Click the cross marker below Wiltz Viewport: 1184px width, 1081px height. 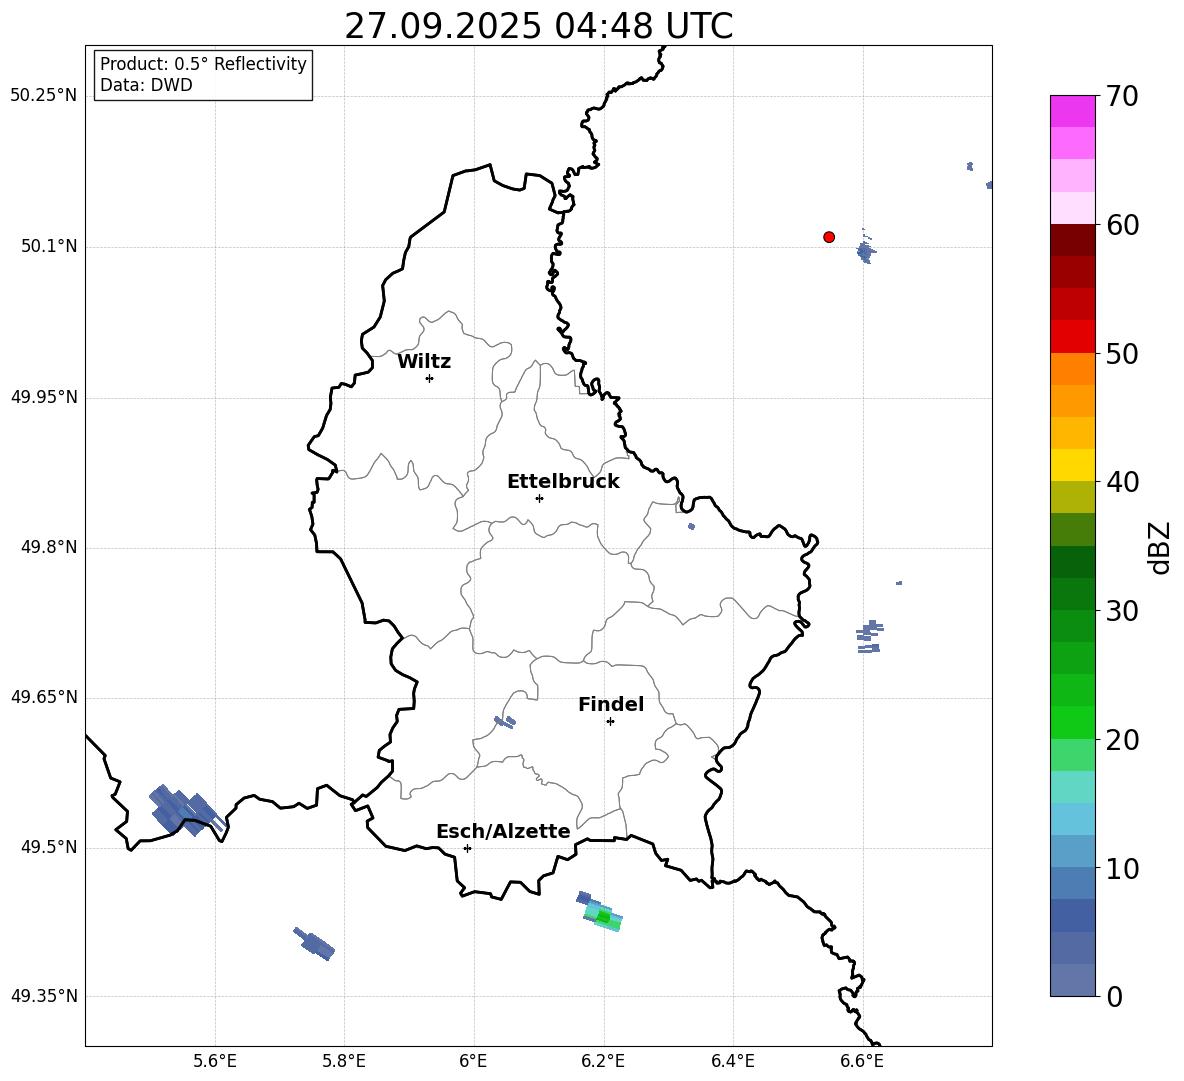tap(430, 379)
